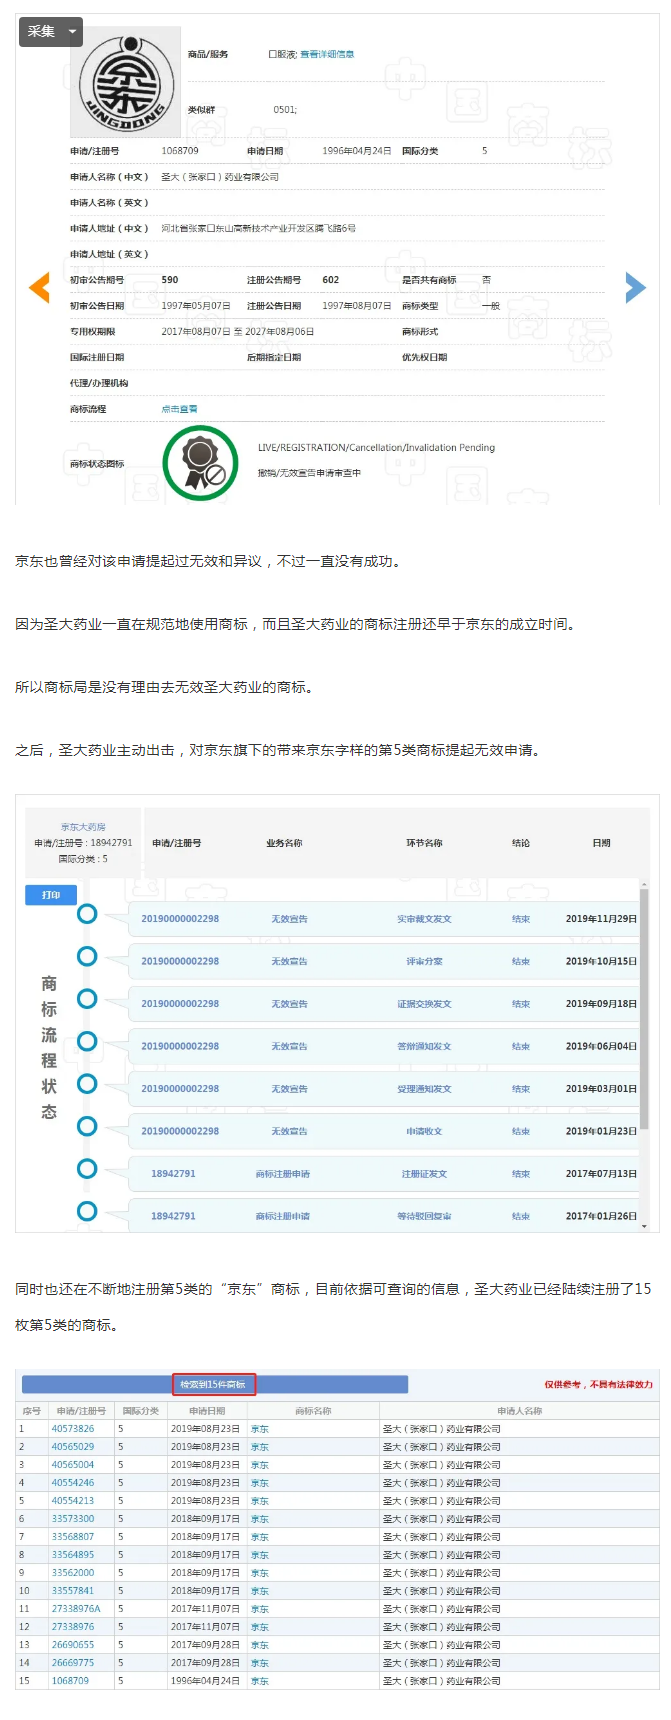Open registration number 33564895 link
The height and width of the screenshot is (1720, 671).
click(x=73, y=1555)
